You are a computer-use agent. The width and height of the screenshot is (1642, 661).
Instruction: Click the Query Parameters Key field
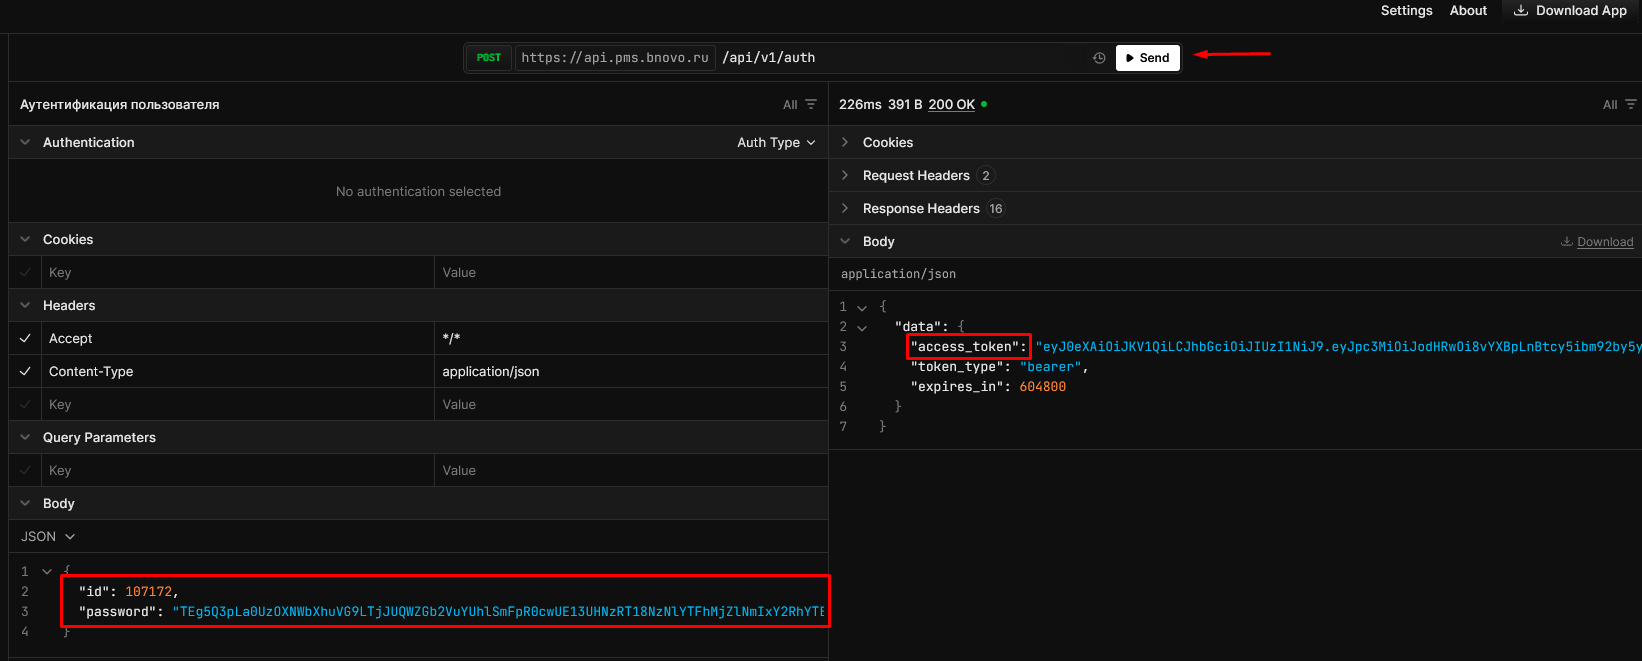237,470
